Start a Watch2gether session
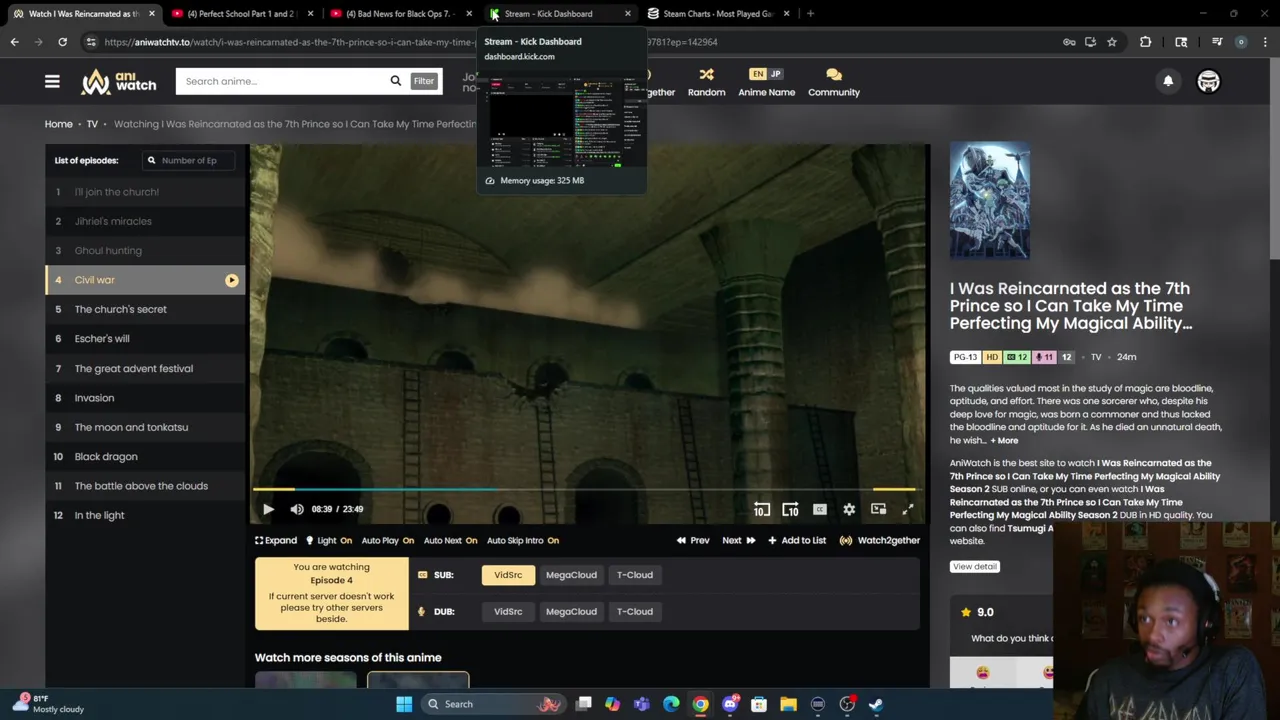Screen dimensions: 1280x720 click(x=880, y=540)
